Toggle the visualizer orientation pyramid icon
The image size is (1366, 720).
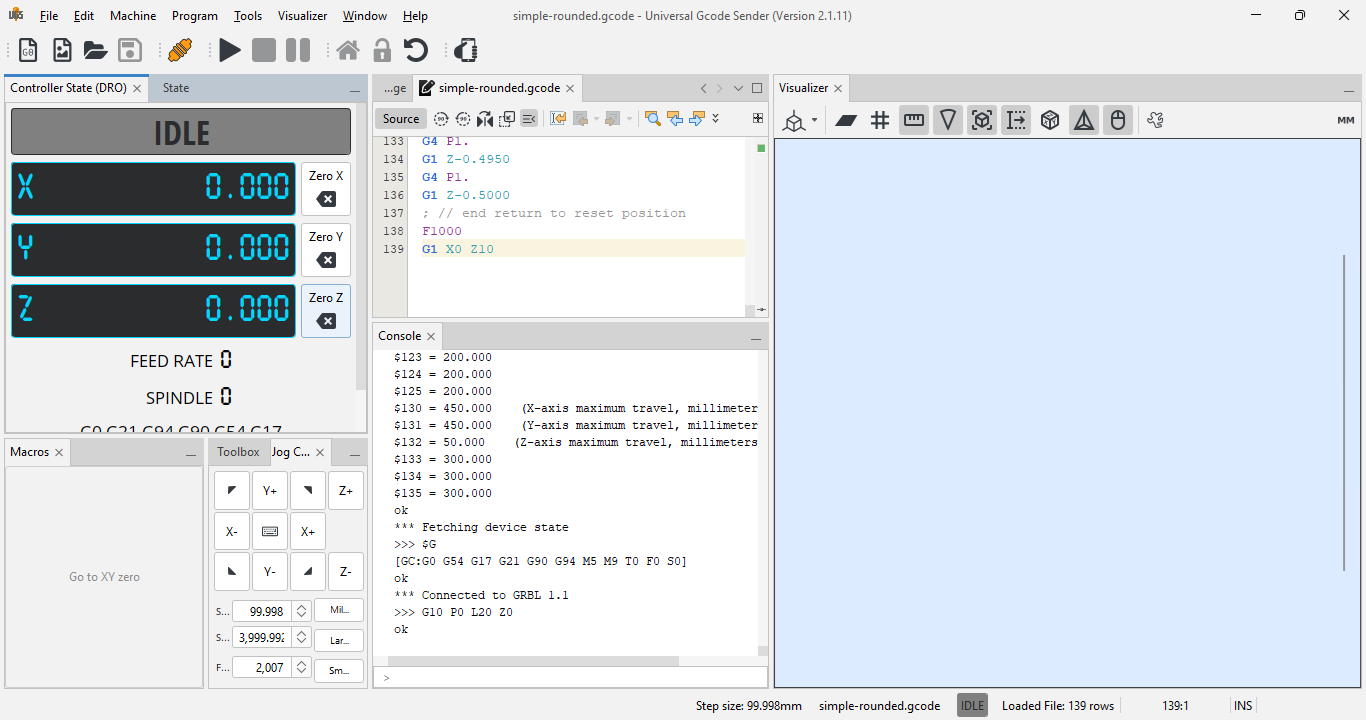[x=1084, y=121]
